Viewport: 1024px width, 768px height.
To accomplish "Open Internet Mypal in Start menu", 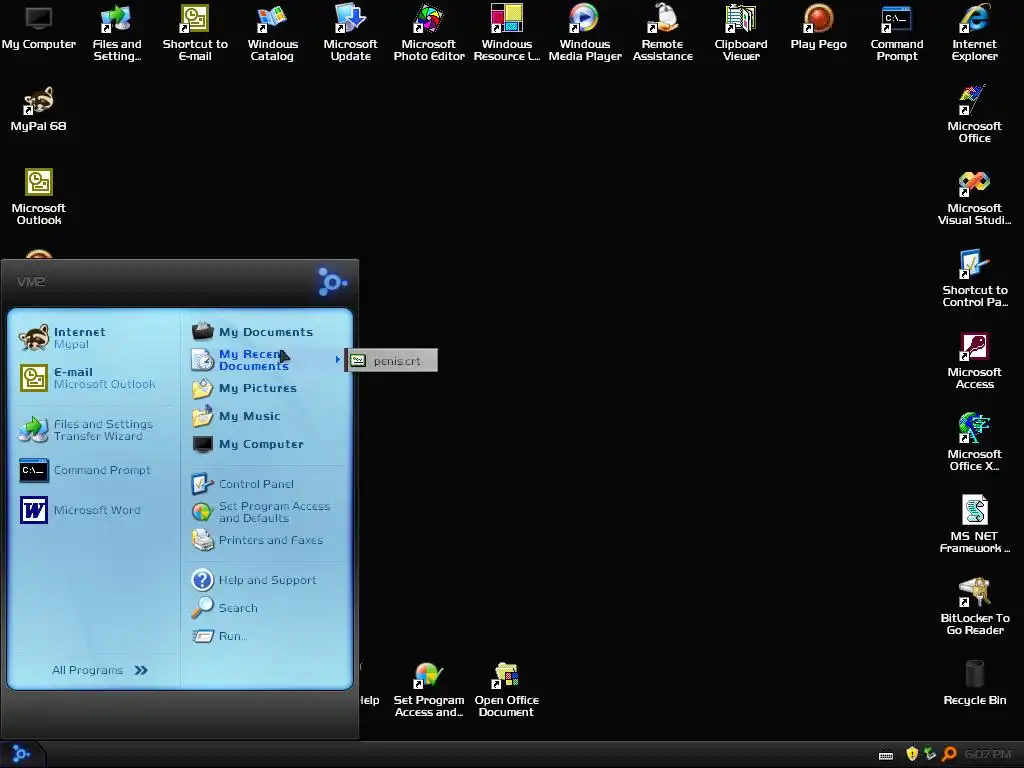I will coord(95,338).
